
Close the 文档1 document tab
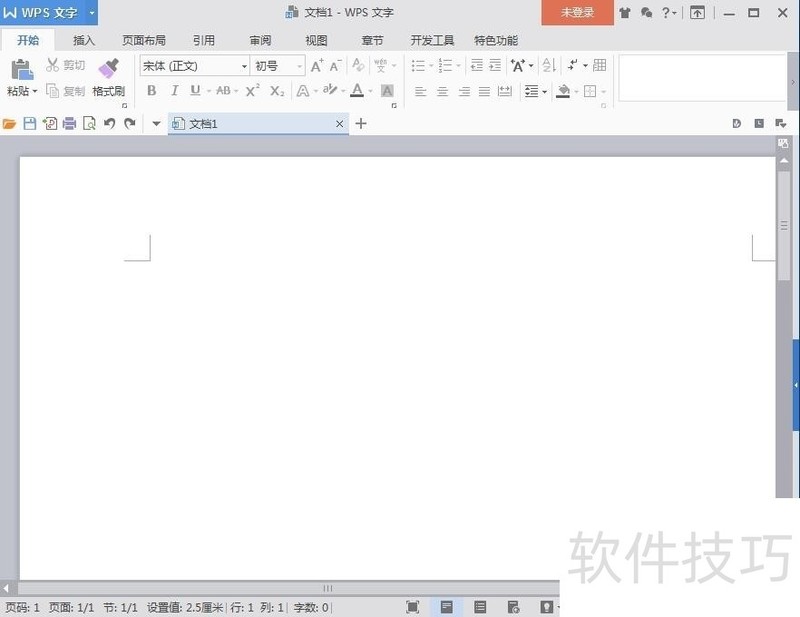[340, 124]
